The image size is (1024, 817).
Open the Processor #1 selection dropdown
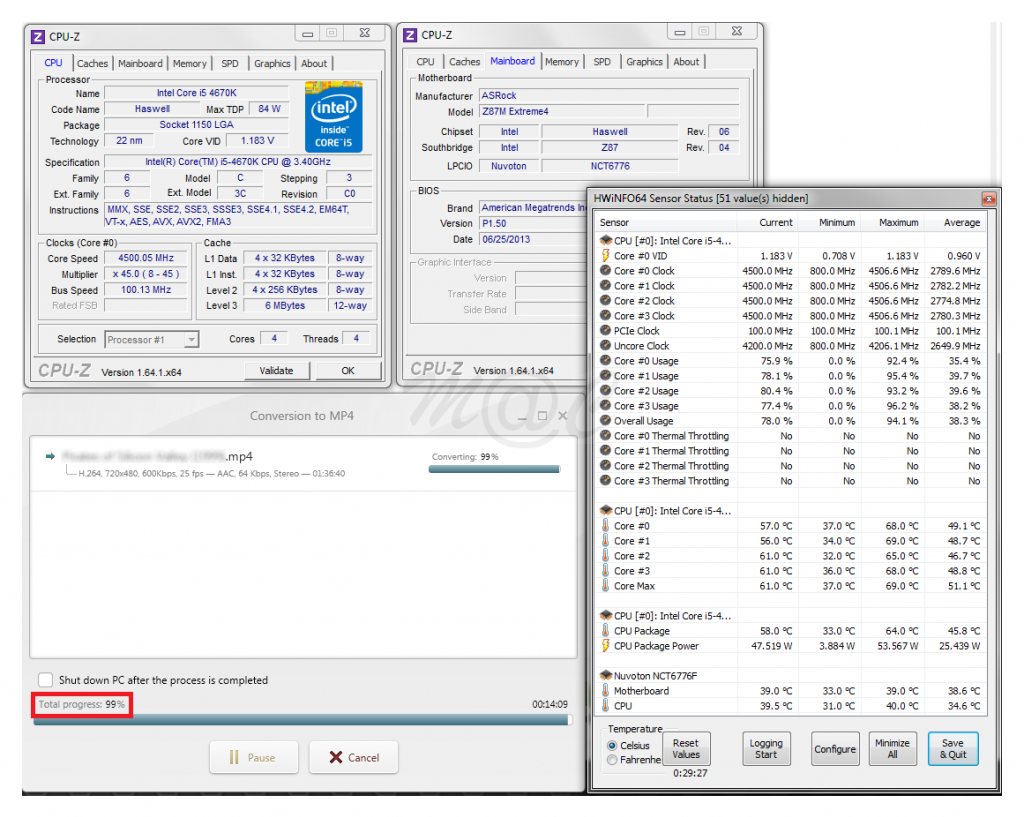click(x=152, y=340)
